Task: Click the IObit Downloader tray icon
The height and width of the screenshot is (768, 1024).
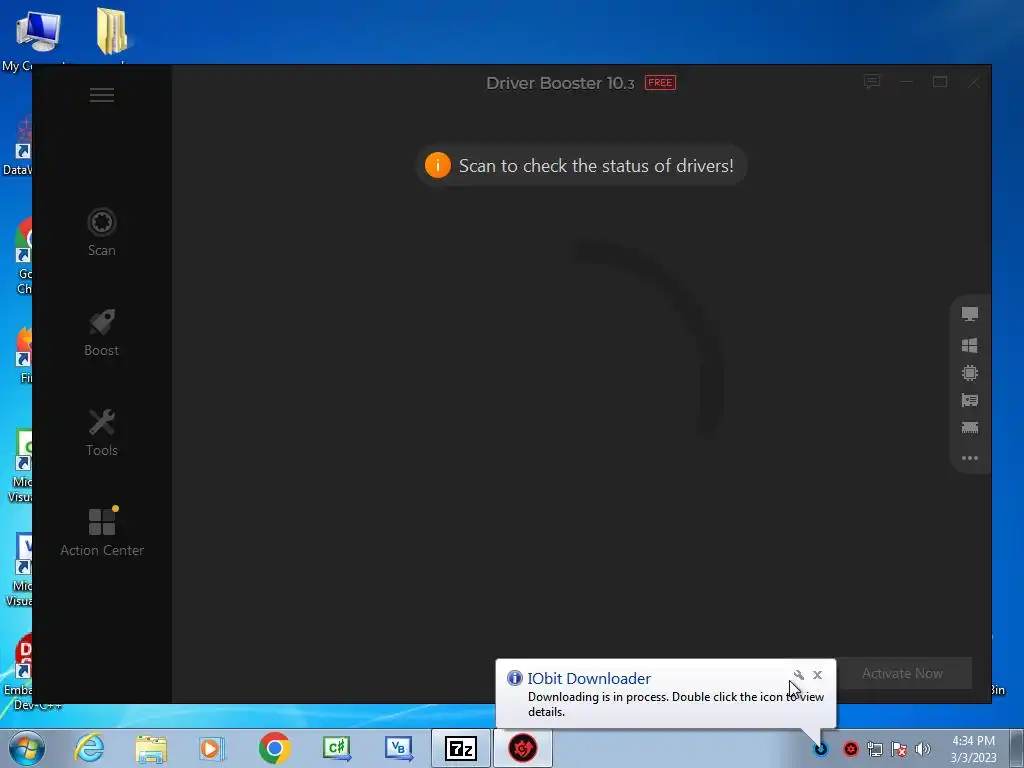Action: click(821, 749)
